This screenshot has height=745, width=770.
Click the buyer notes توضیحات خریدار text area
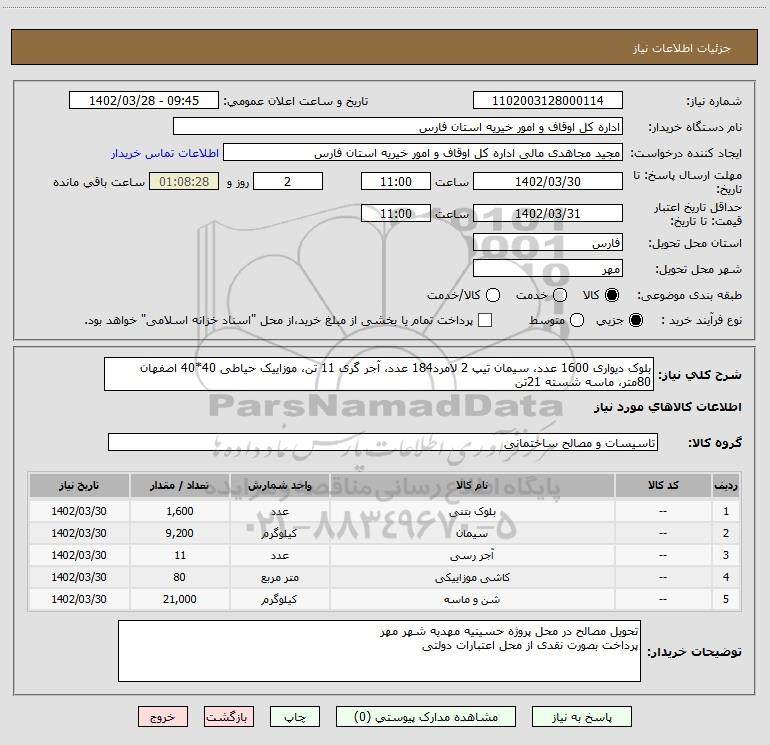pos(379,651)
